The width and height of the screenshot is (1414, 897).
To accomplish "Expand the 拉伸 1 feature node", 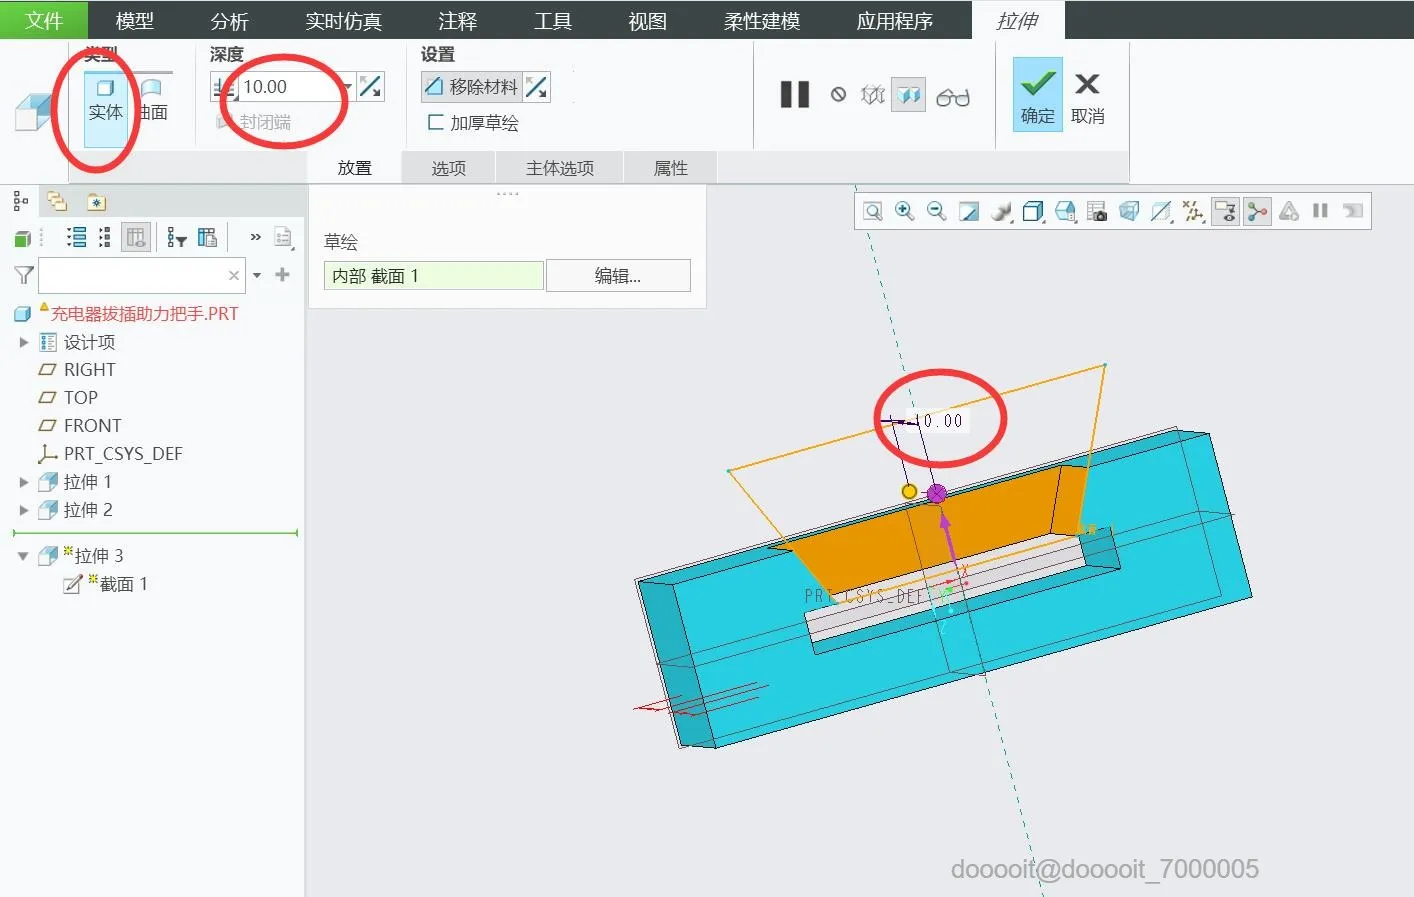I will coord(24,482).
